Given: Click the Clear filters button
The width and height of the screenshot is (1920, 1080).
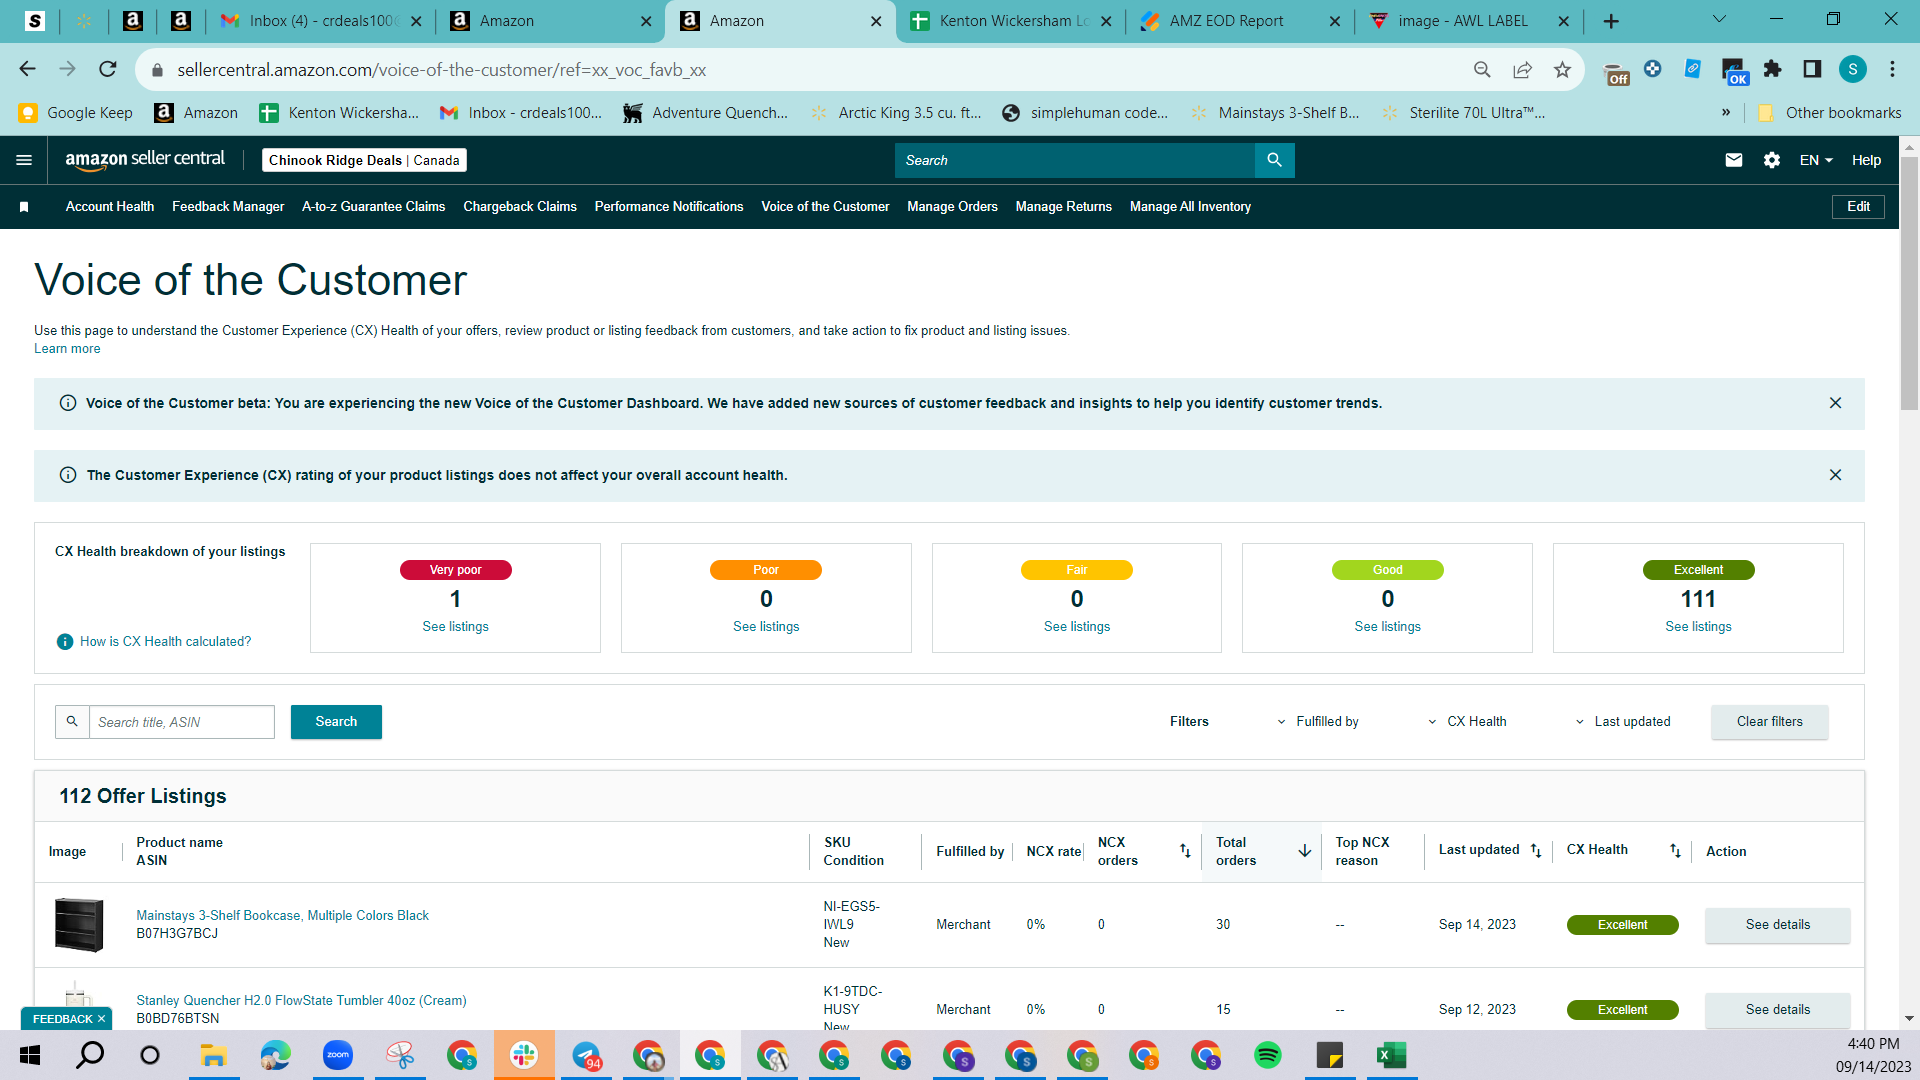Looking at the screenshot, I should [1769, 722].
